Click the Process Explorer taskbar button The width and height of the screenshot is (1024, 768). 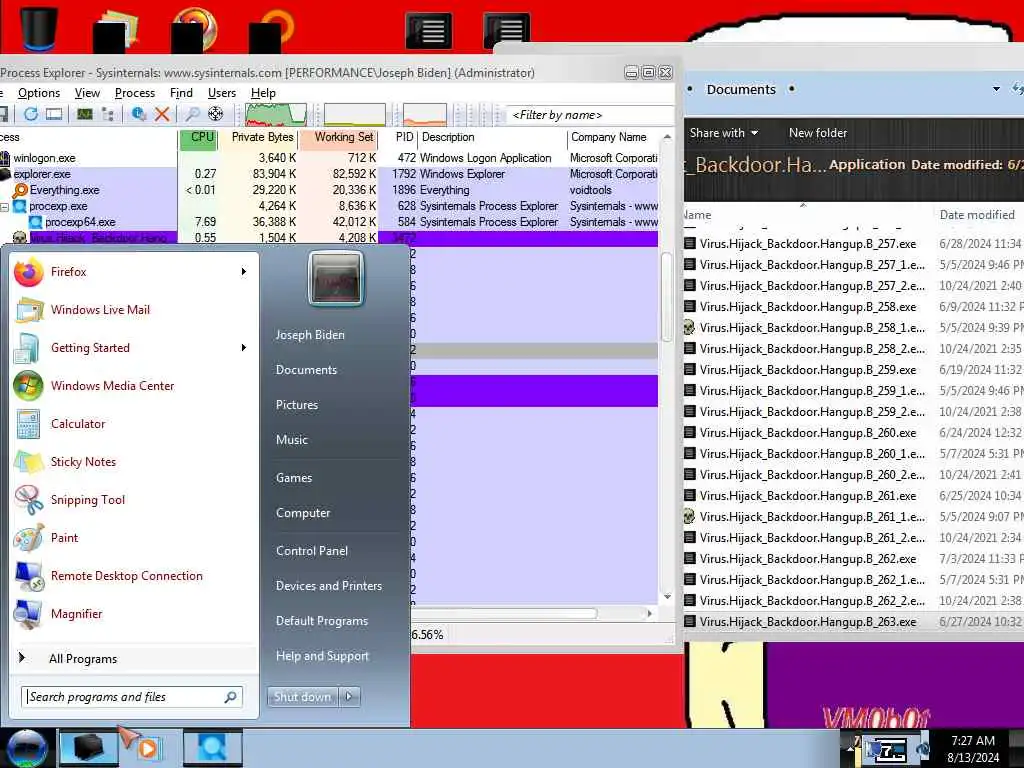pos(213,748)
